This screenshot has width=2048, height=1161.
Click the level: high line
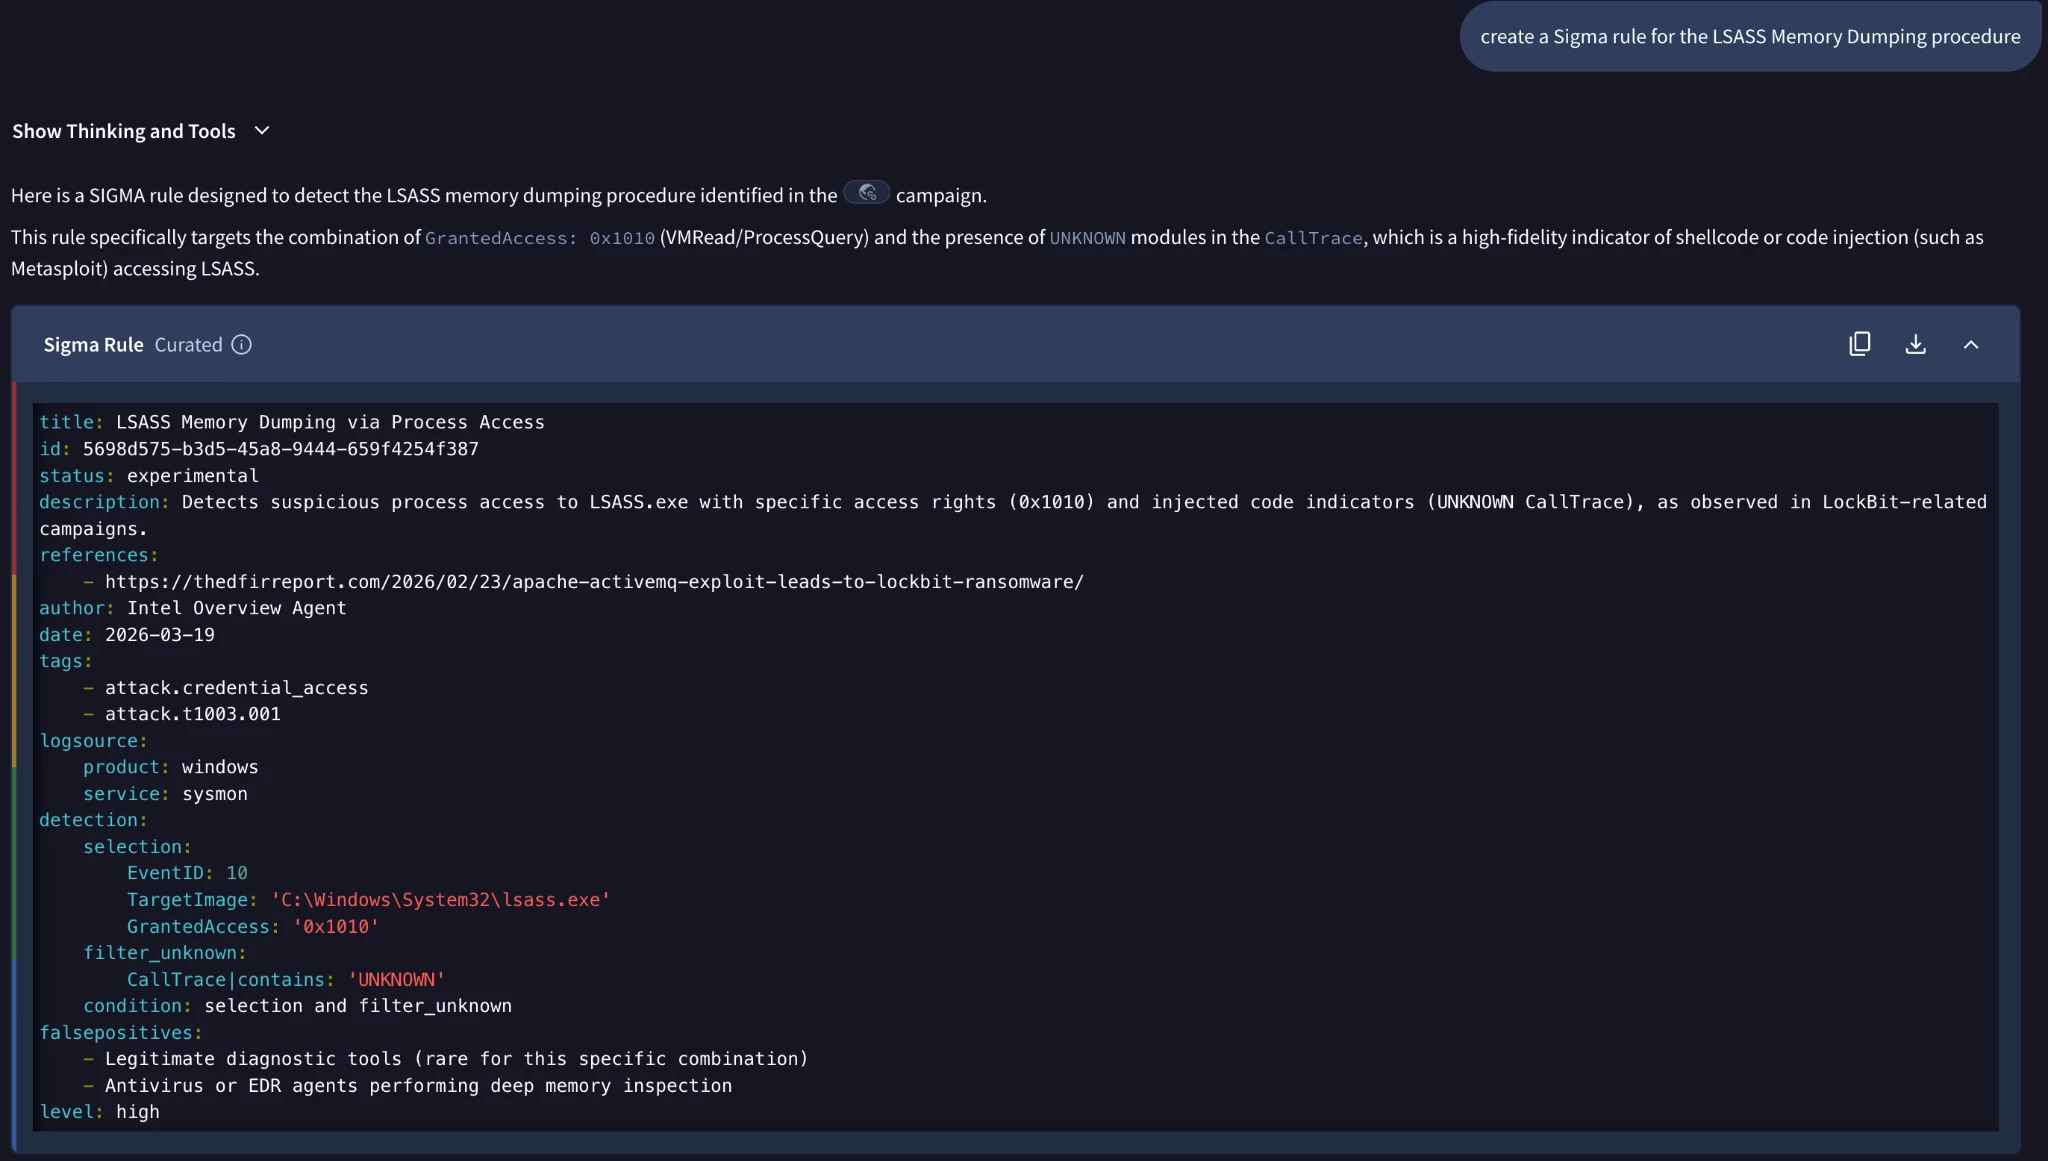click(x=99, y=1112)
